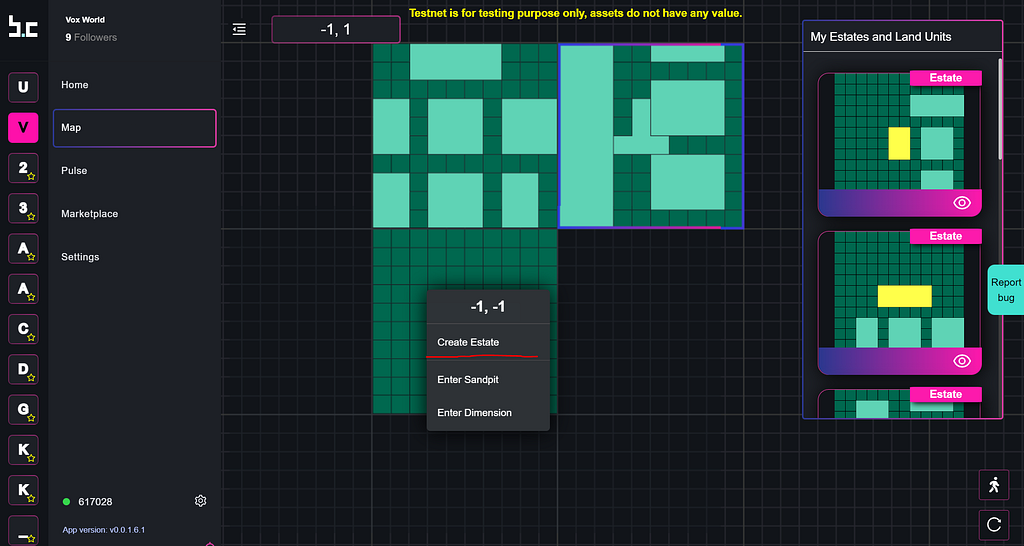The image size is (1024, 546).
Task: Open the starred D world icon
Action: coord(23,370)
